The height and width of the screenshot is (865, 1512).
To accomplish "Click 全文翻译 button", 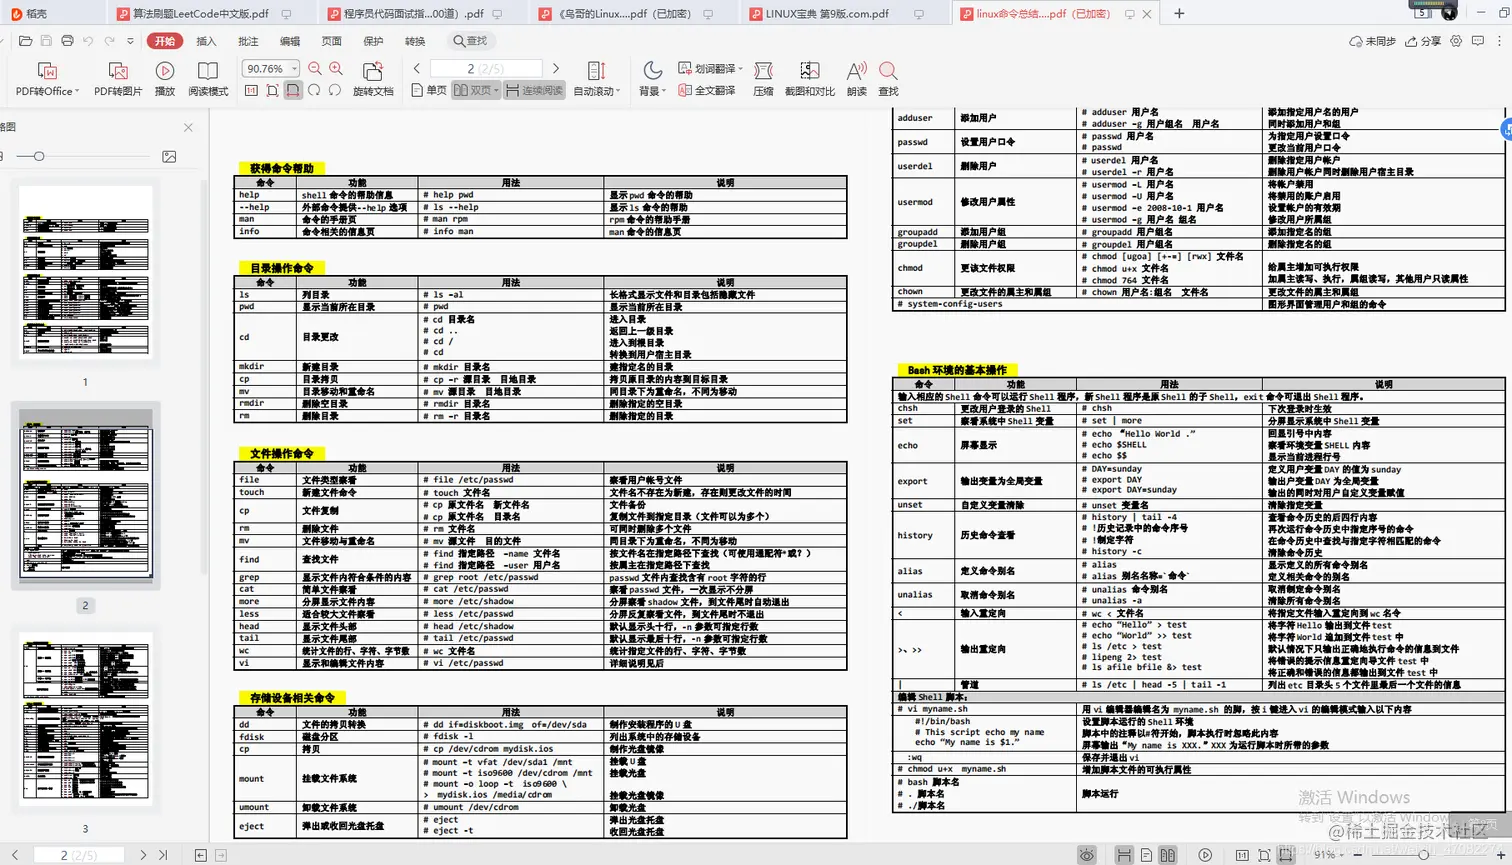I will coord(707,90).
